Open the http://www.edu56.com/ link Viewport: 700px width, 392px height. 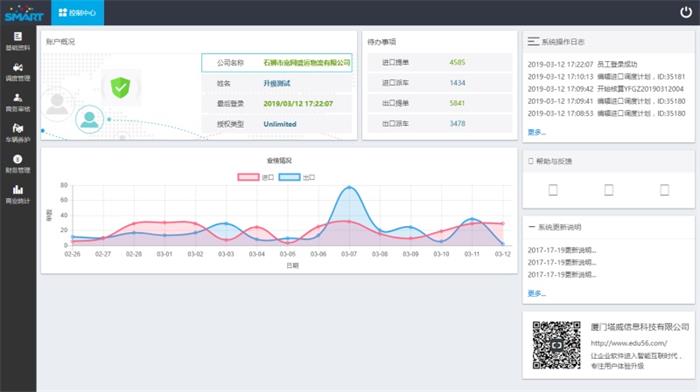629,343
